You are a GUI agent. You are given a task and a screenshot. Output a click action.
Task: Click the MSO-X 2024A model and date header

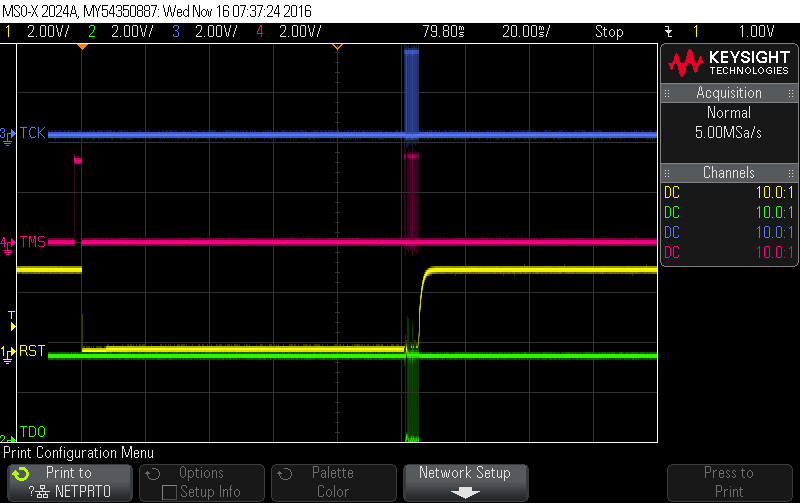157,11
